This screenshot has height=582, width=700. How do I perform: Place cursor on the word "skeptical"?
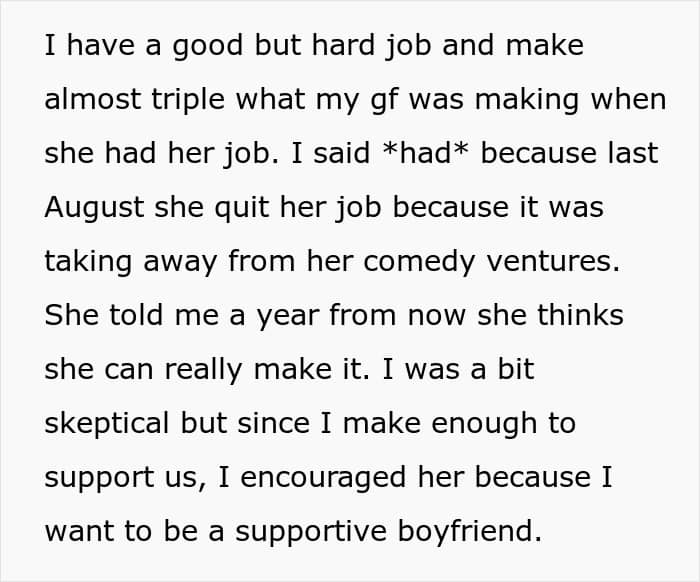tap(107, 424)
